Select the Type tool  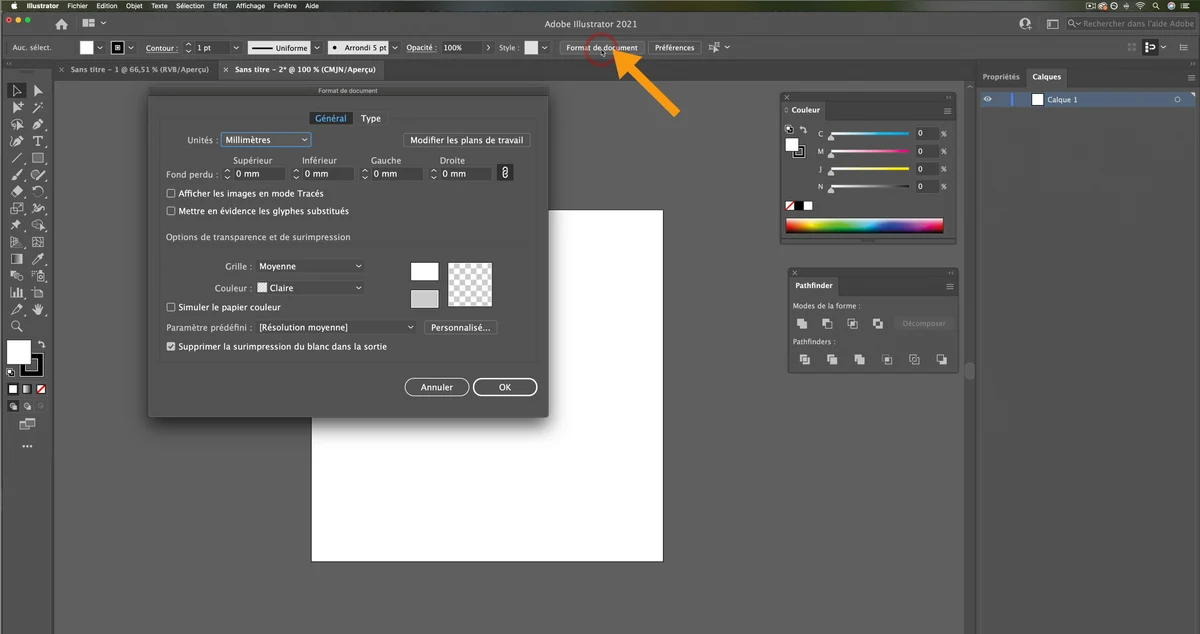(38, 141)
